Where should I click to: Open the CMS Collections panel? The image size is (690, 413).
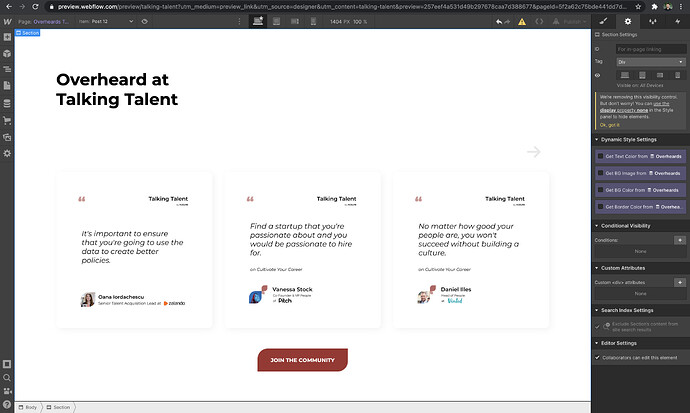7,103
